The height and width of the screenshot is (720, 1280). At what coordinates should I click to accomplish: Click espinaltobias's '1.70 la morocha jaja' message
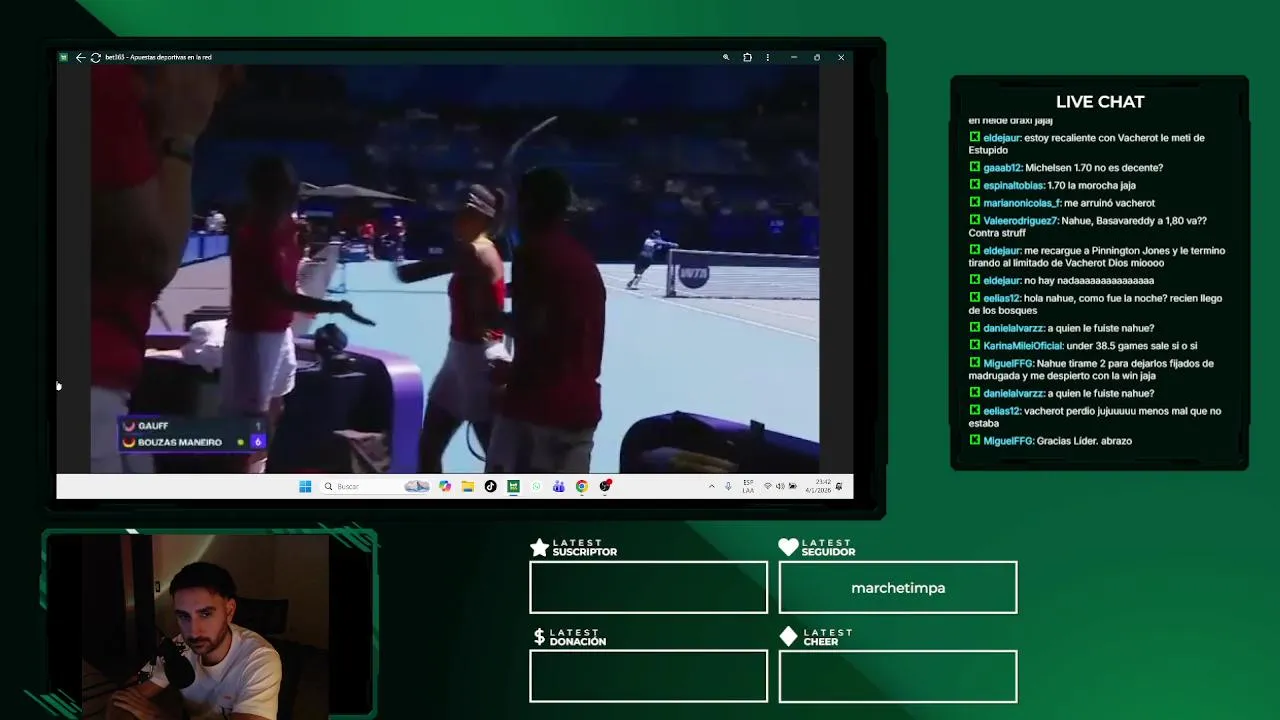pyautogui.click(x=1052, y=185)
